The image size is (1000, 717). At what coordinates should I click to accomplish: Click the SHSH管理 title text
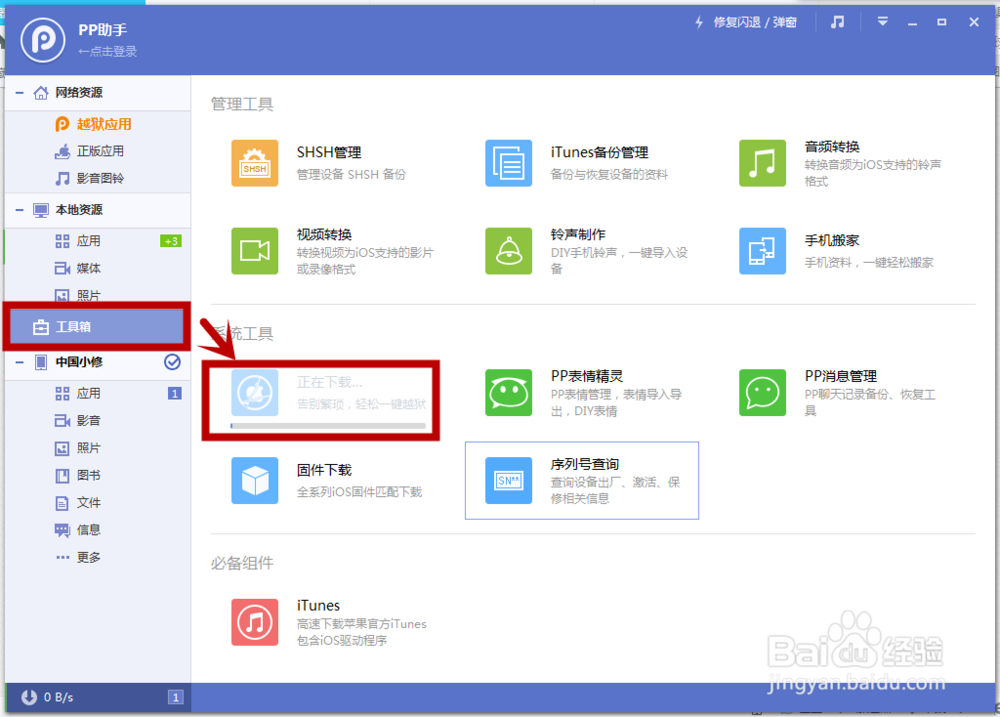[x=329, y=152]
